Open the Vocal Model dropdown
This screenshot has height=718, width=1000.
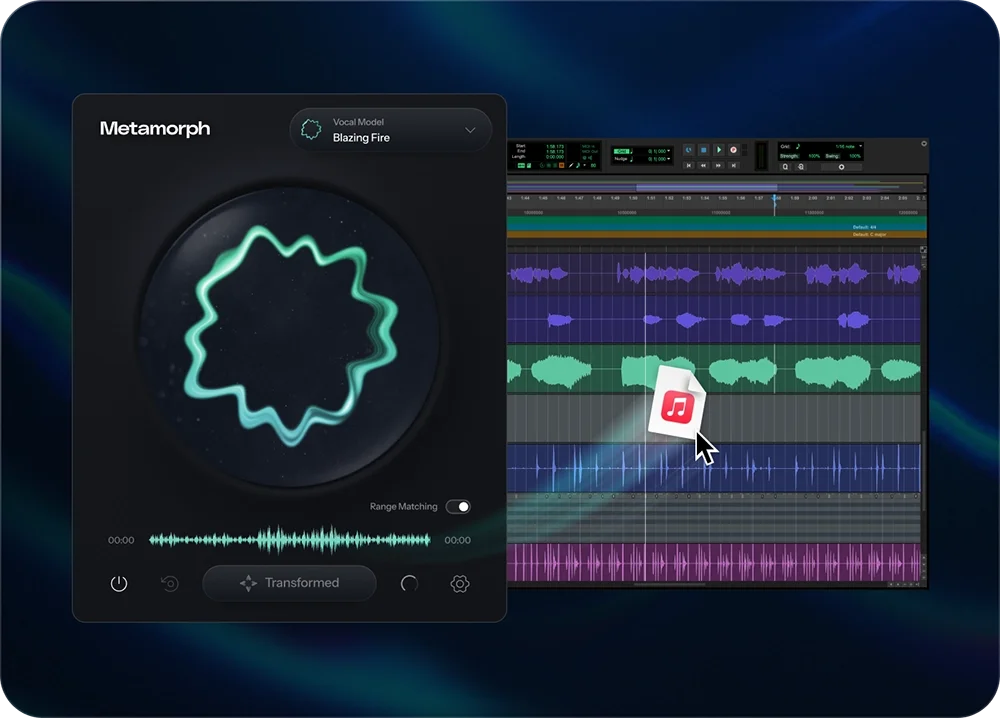391,129
